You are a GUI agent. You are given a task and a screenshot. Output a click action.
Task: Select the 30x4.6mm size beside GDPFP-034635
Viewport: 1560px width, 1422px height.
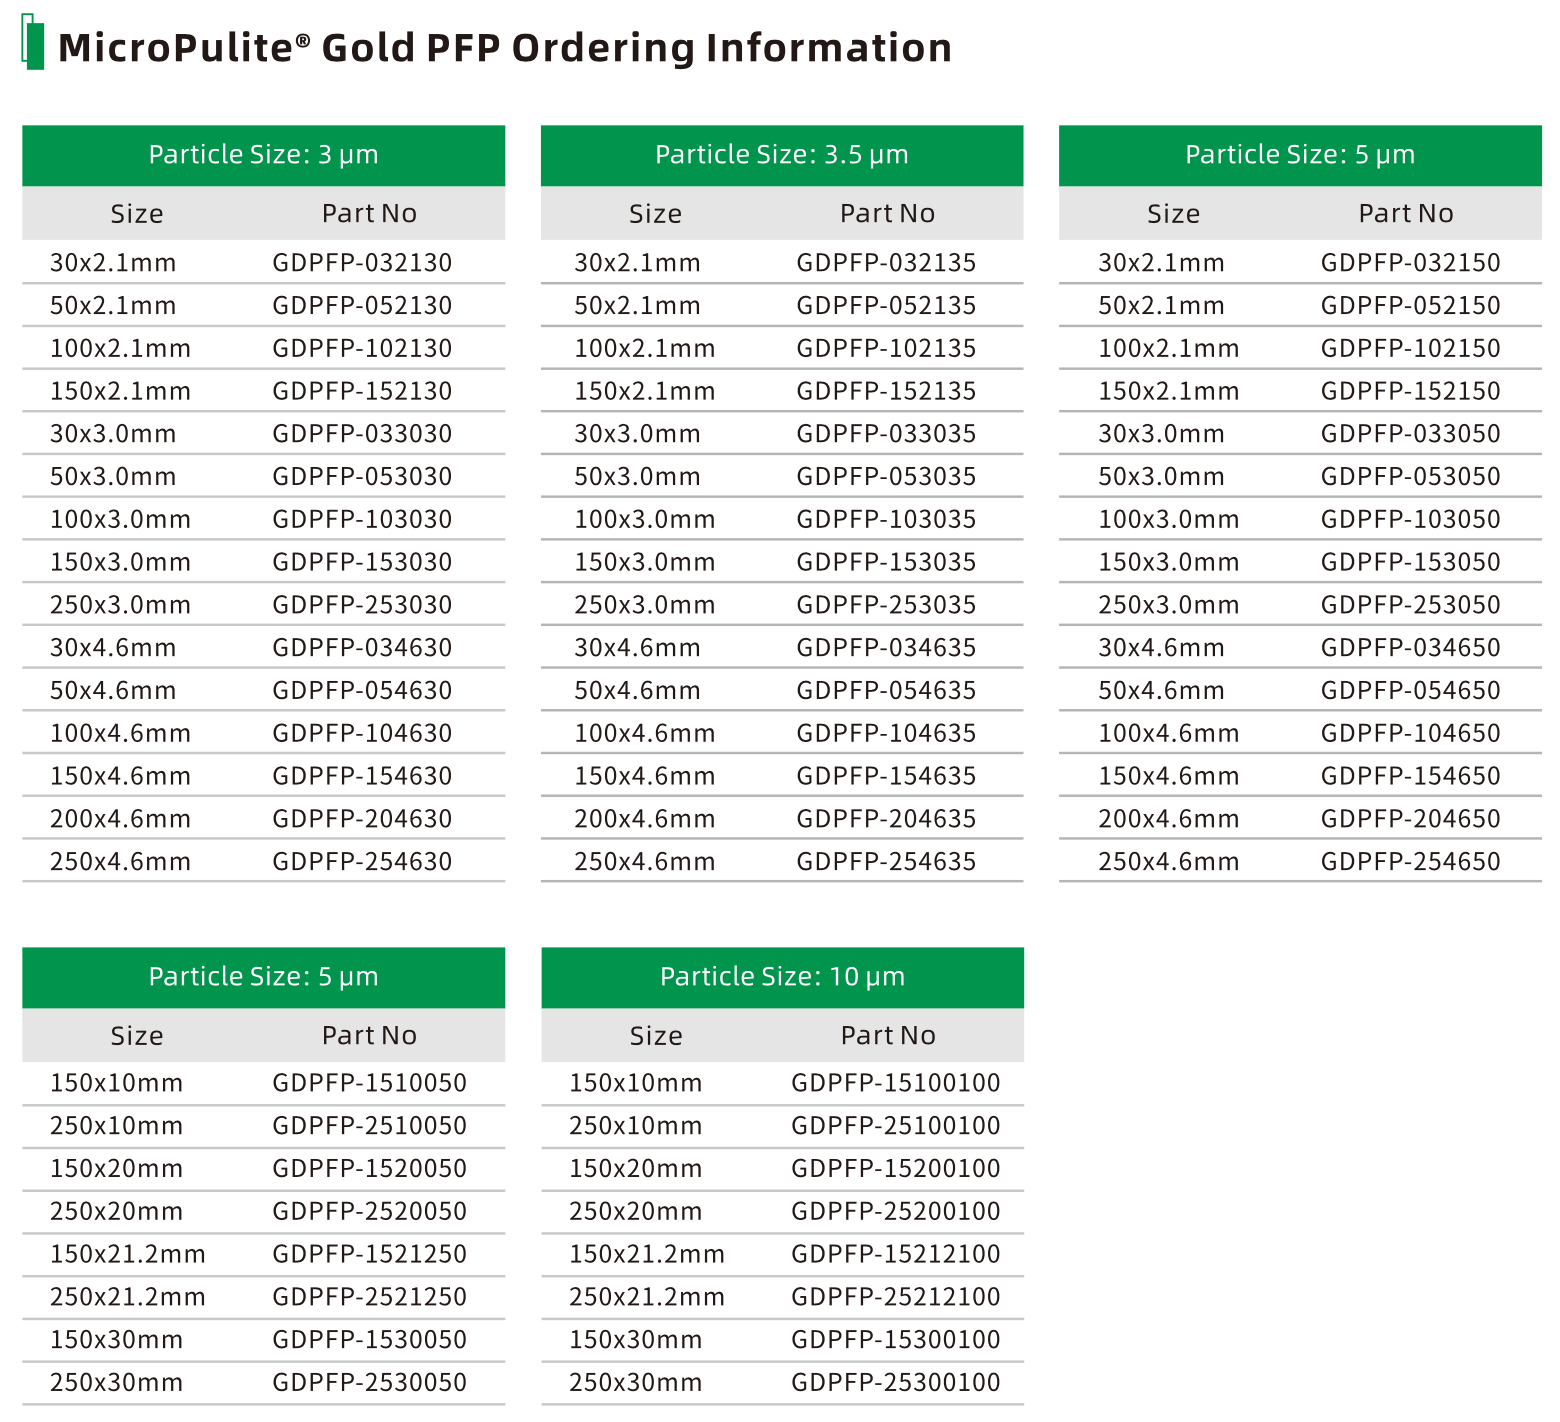tap(637, 648)
